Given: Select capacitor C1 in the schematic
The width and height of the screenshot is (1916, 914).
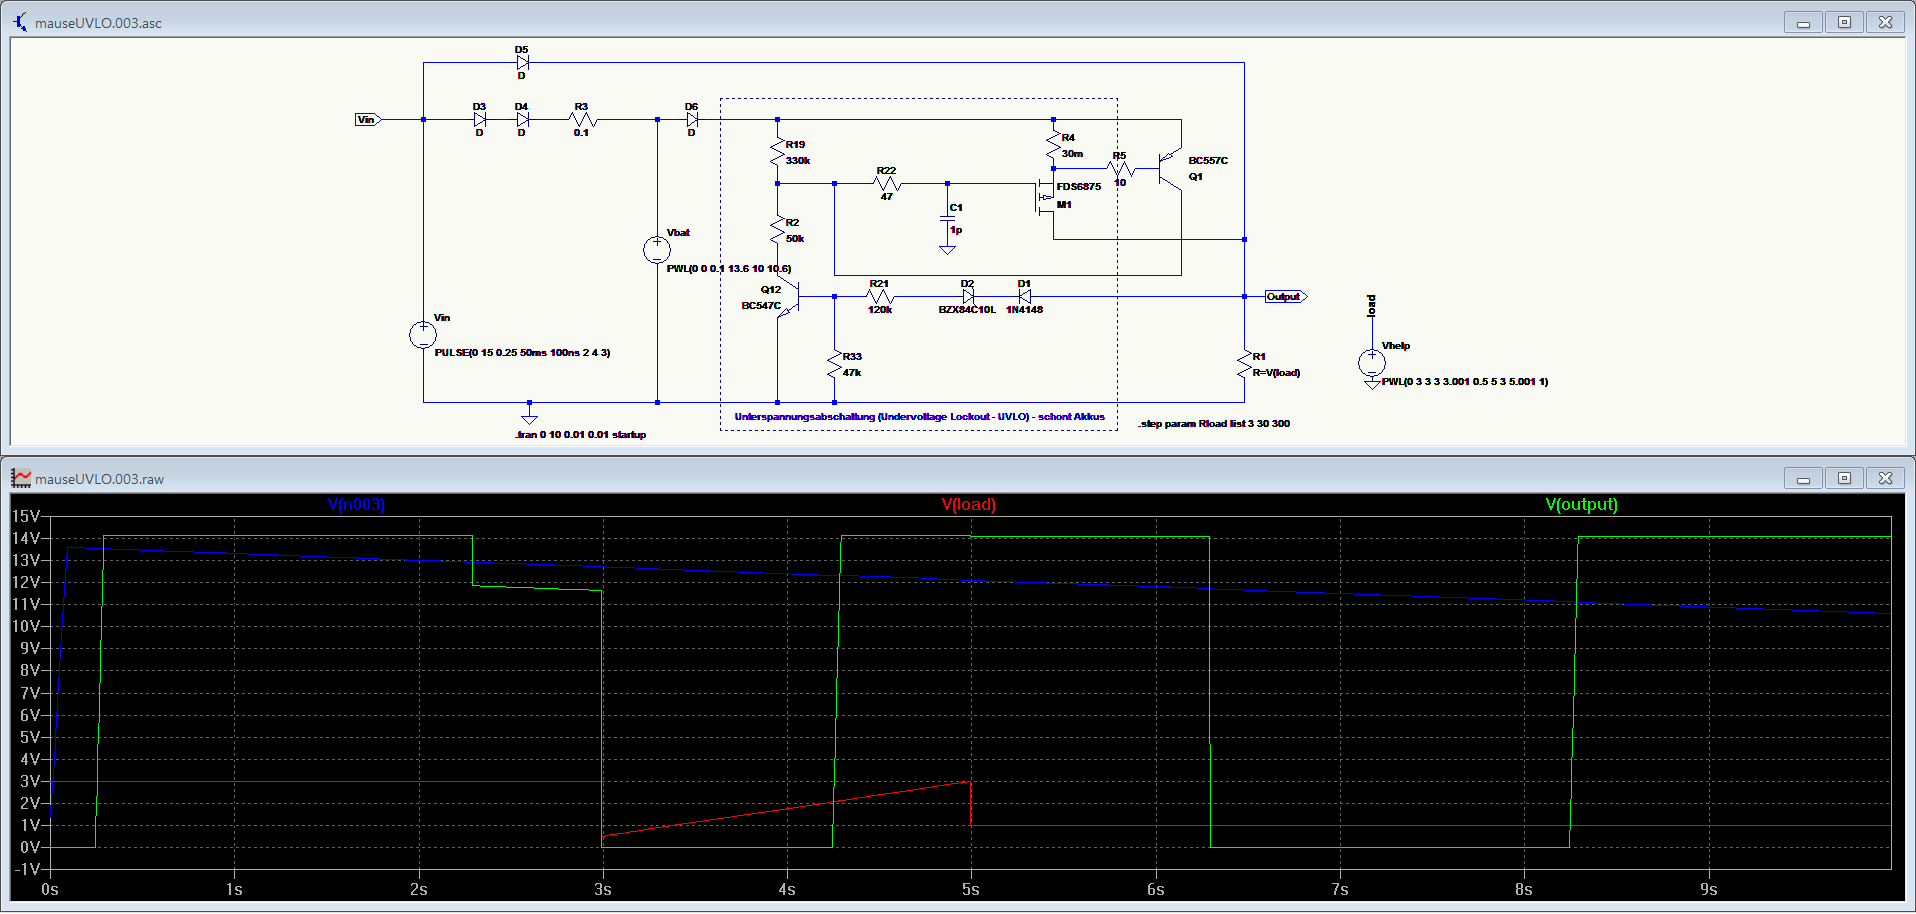Looking at the screenshot, I should click(947, 218).
